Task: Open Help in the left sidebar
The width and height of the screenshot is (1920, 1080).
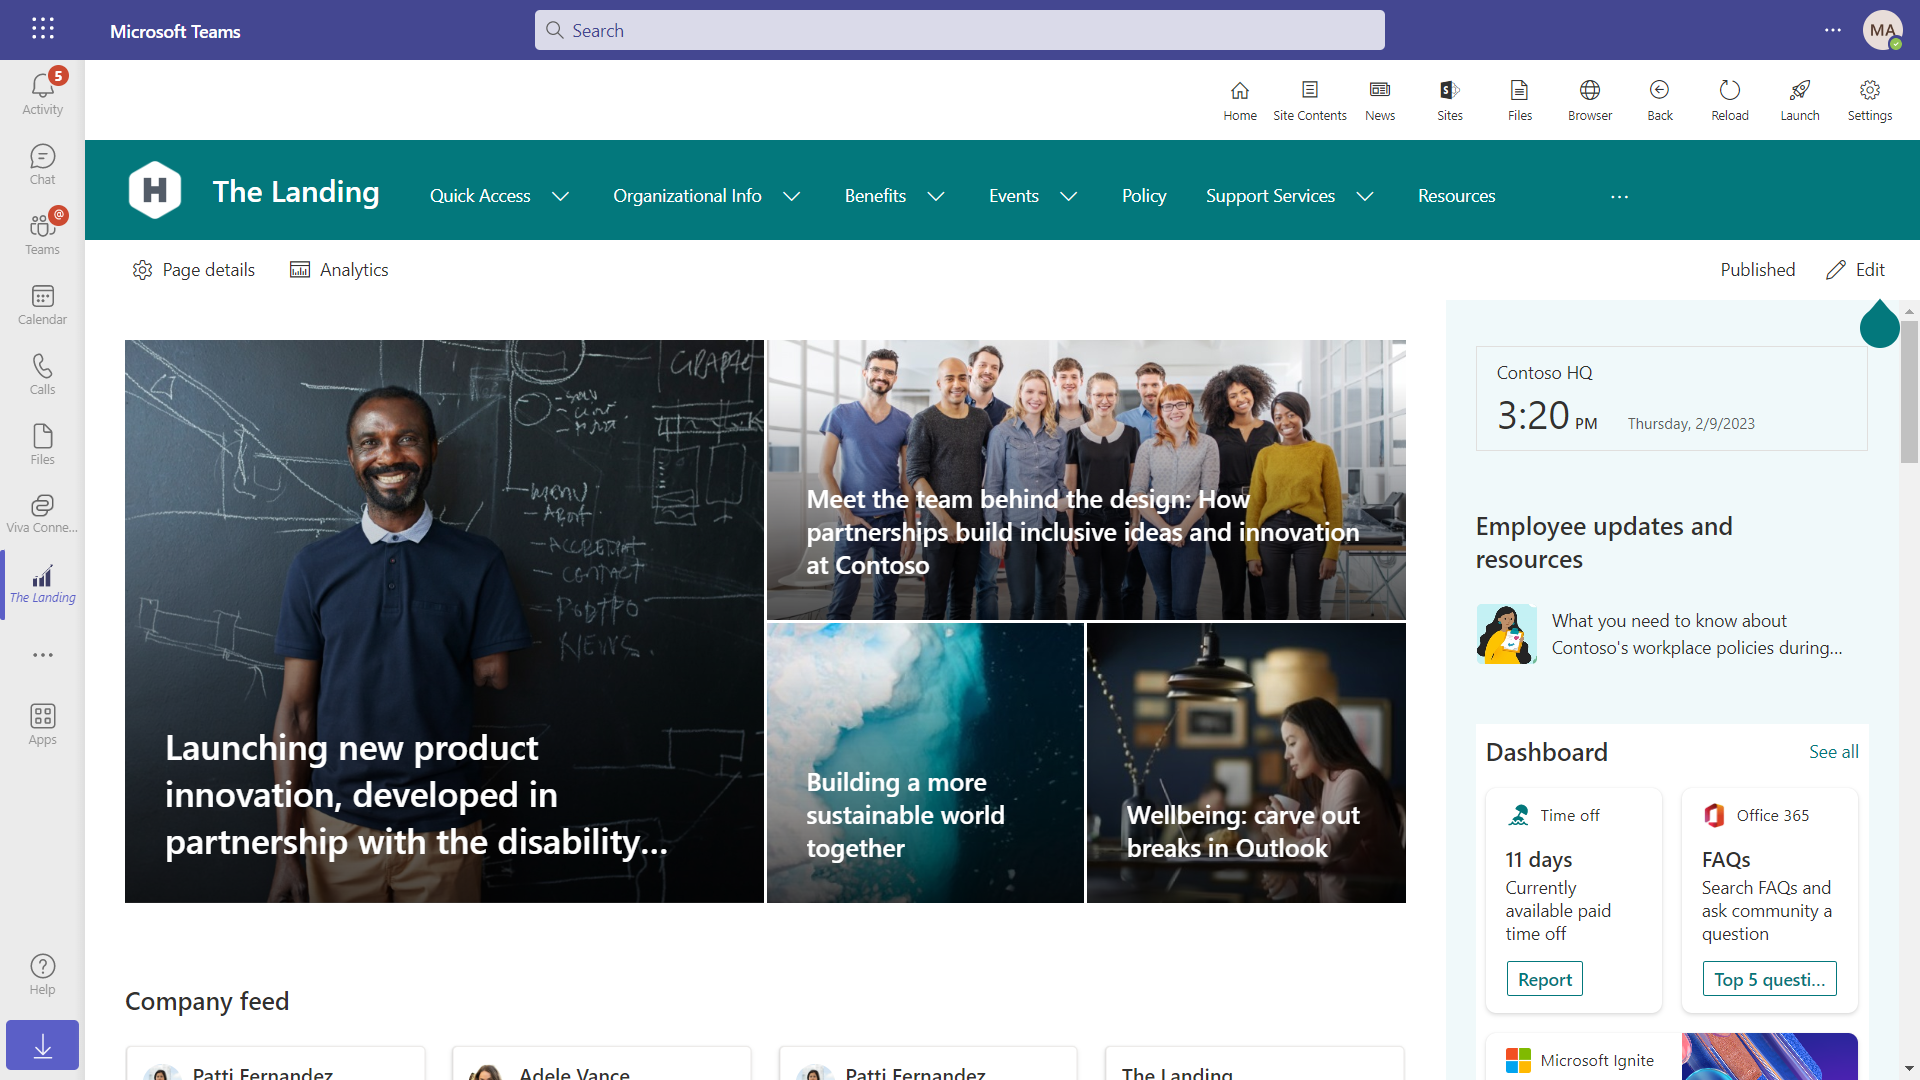Action: (42, 974)
